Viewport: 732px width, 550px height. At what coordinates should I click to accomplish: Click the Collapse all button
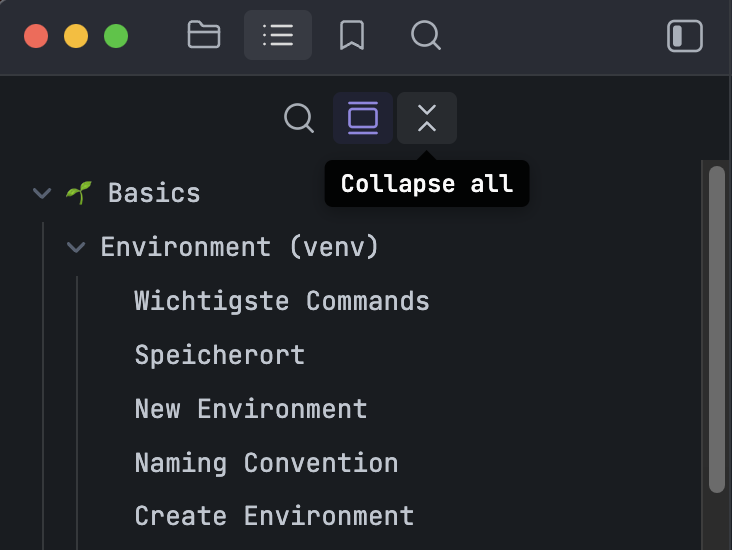[427, 118]
